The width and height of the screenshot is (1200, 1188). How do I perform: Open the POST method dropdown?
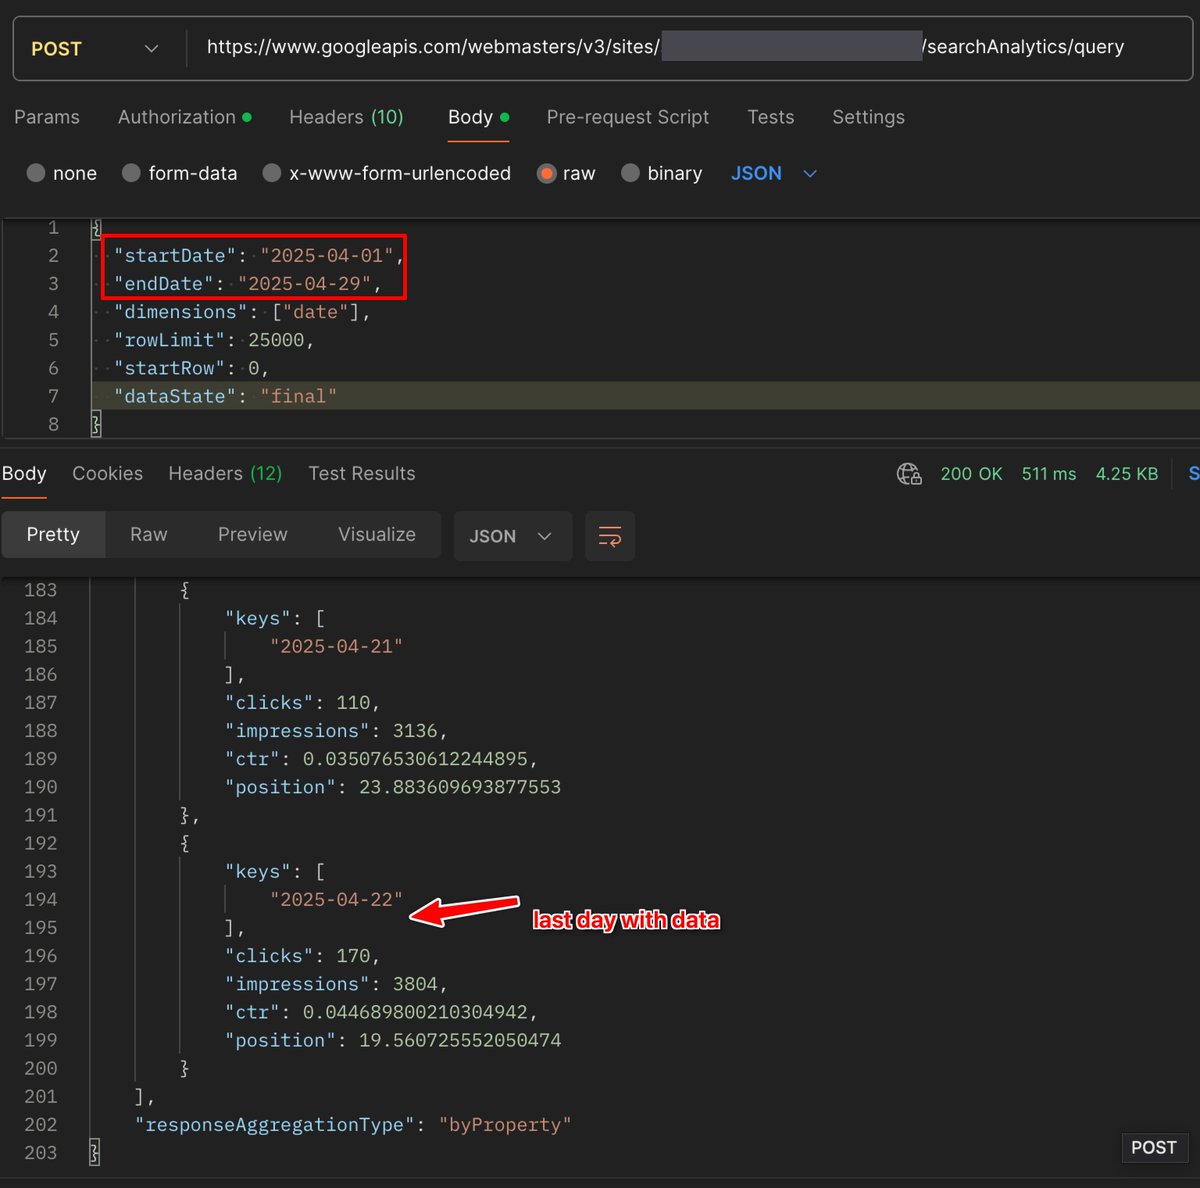coord(95,48)
